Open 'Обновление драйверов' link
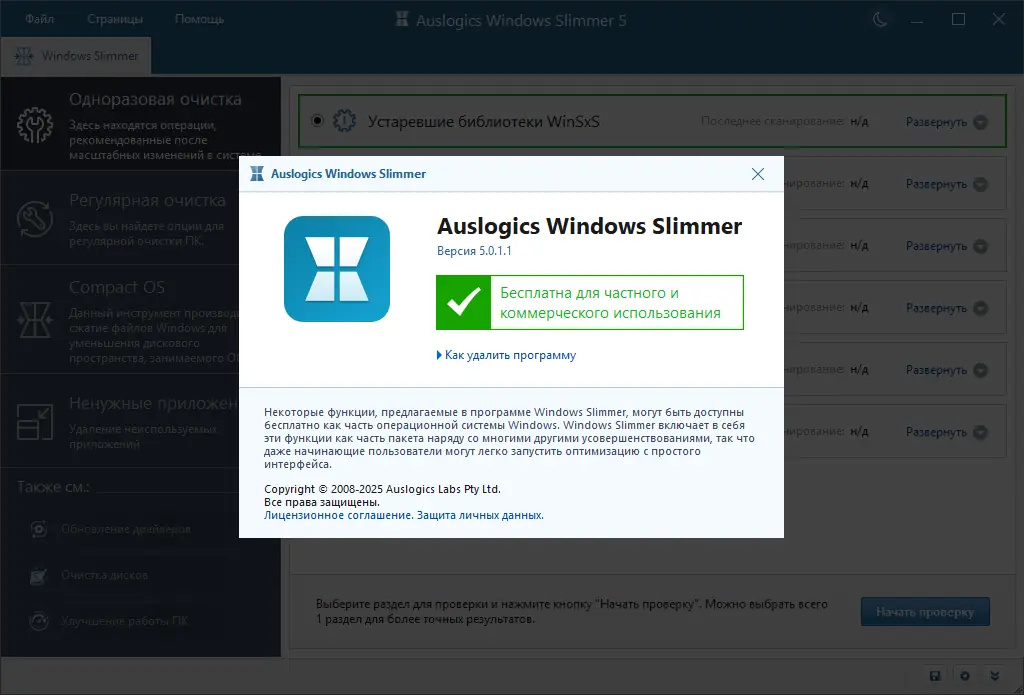This screenshot has height=695, width=1024. pos(126,529)
